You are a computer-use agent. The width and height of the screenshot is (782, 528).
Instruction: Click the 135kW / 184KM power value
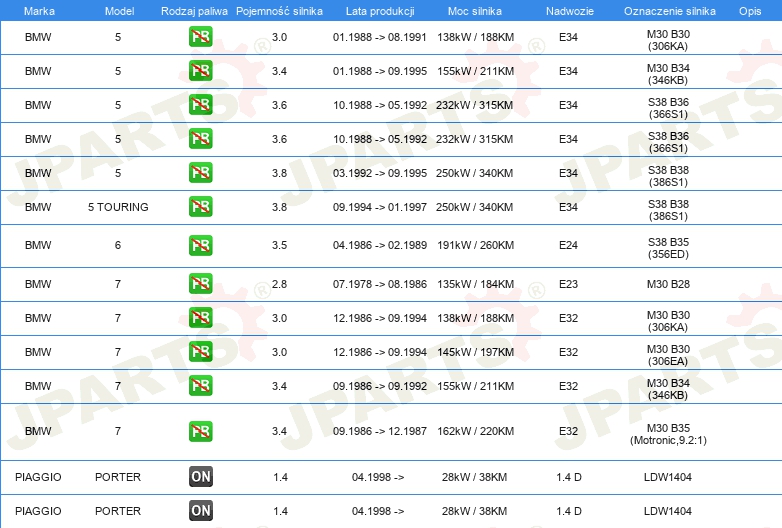(x=475, y=284)
